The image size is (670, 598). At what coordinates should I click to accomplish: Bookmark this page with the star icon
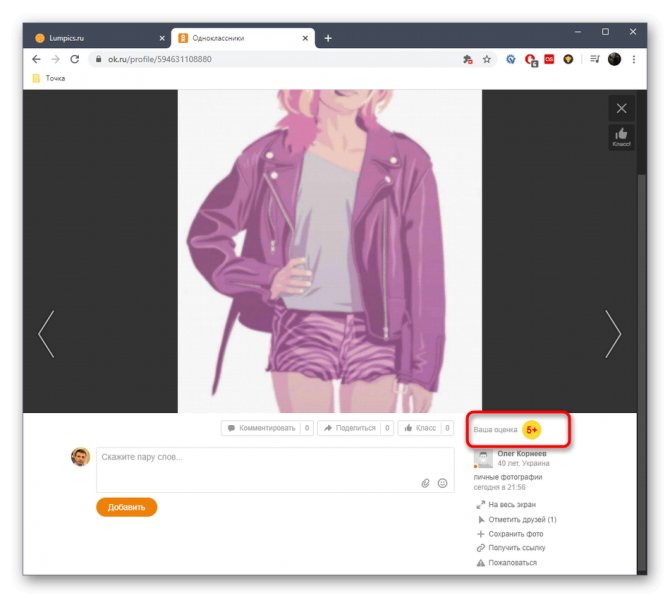(487, 59)
